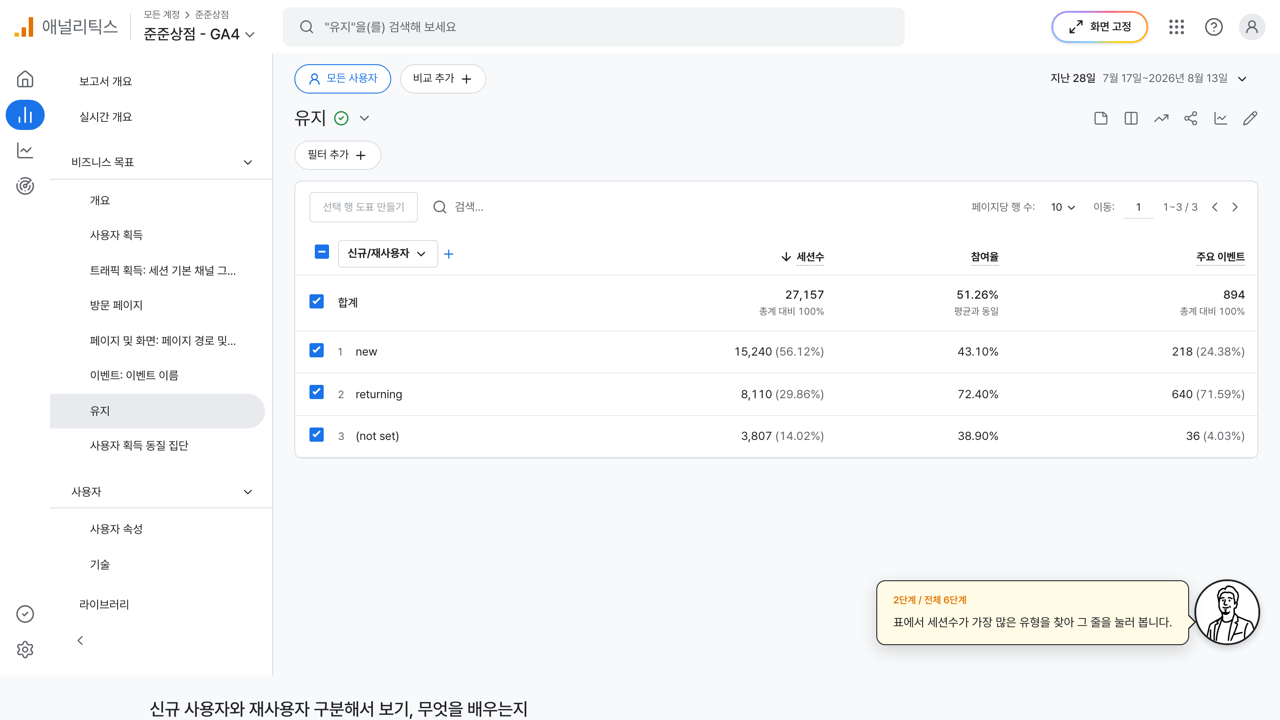Click the 필터 추가 button
Viewport: 1280px width, 720px height.
337,155
